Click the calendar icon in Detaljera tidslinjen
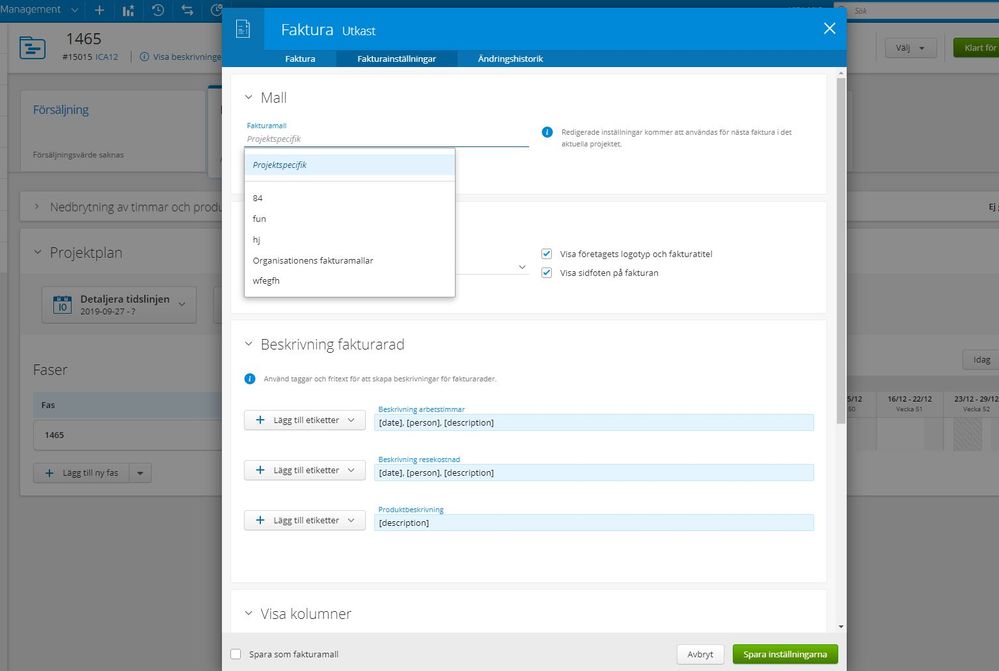 click(x=62, y=305)
